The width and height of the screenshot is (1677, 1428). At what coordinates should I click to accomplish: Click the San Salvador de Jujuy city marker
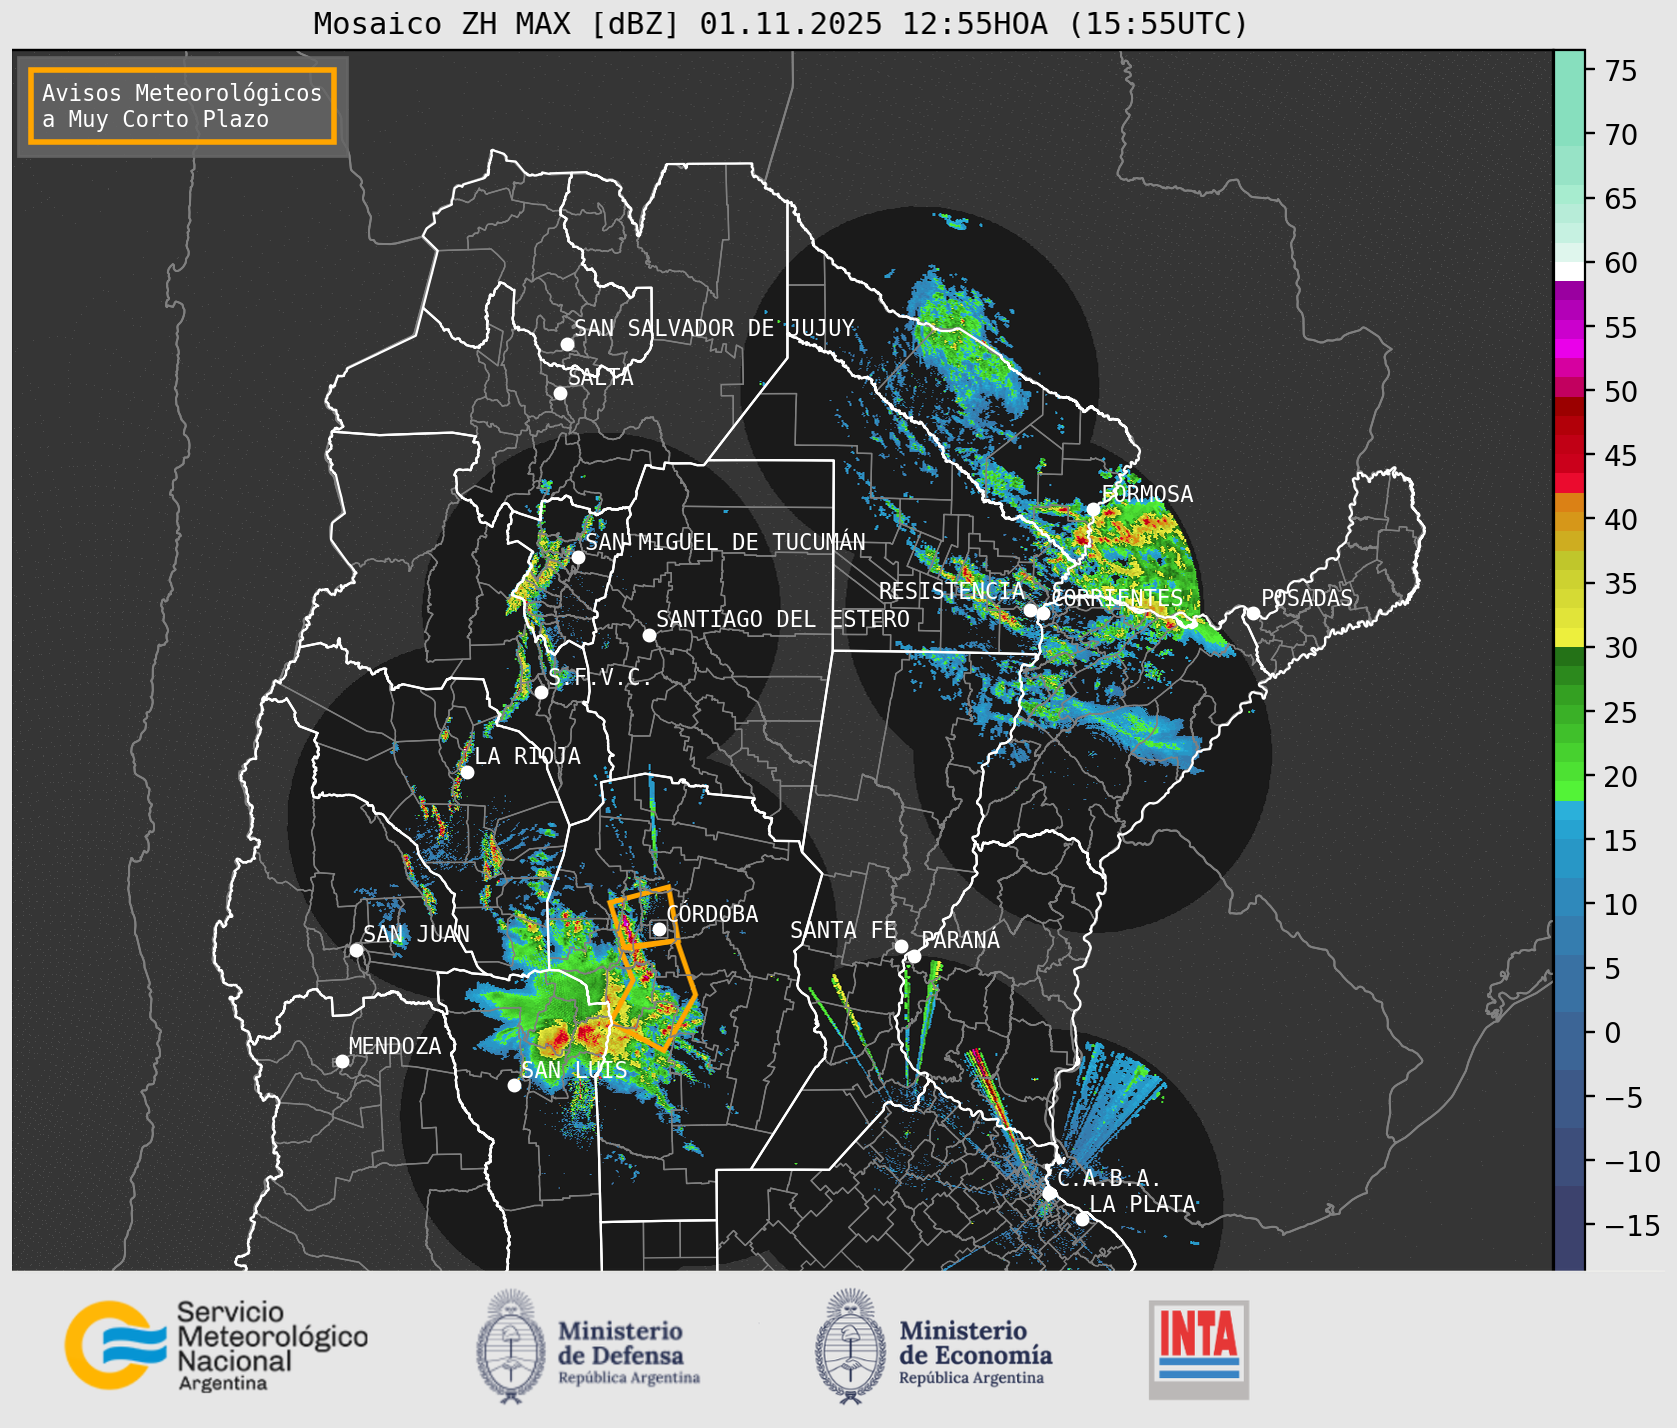567,344
